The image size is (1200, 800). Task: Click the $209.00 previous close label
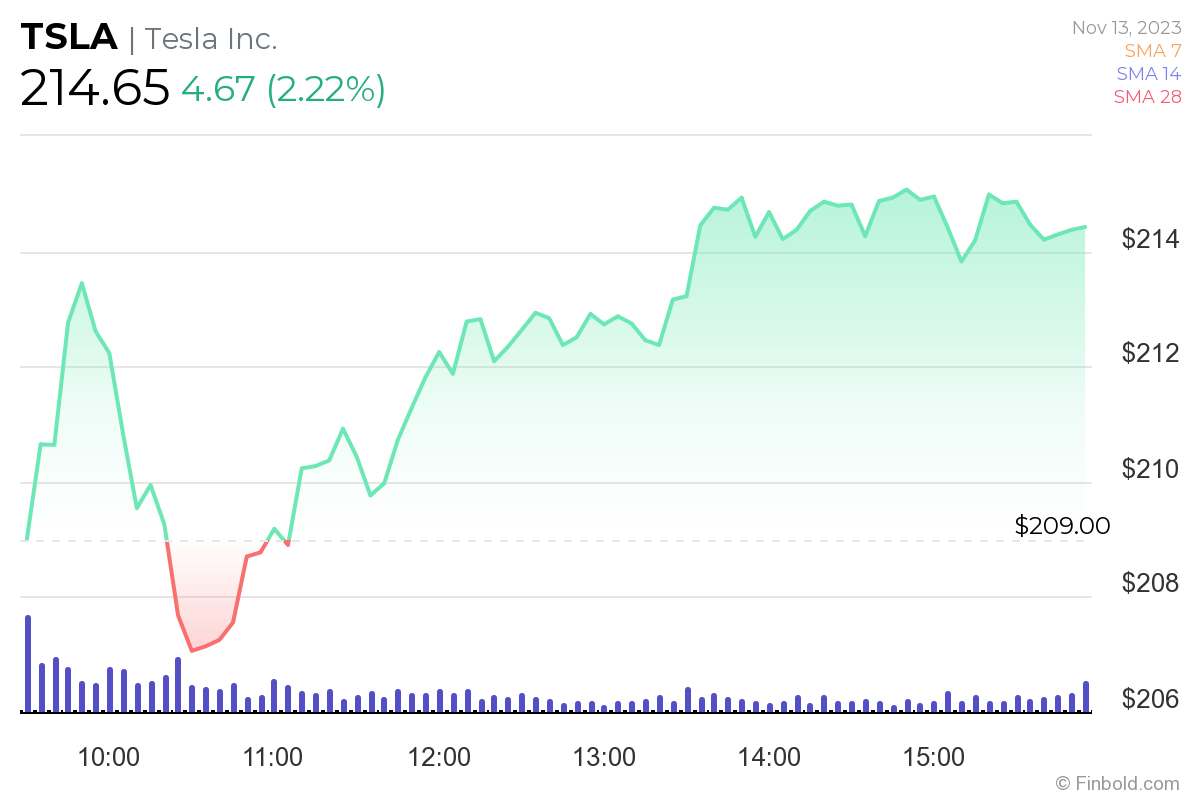click(1062, 526)
